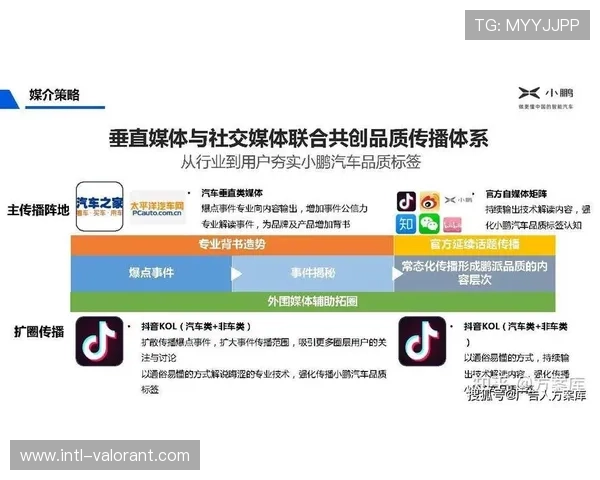Click the 汽车垂直类媒体 bullet heading
Image resolution: width=600 pixels, height=480 pixels.
pyautogui.click(x=232, y=193)
